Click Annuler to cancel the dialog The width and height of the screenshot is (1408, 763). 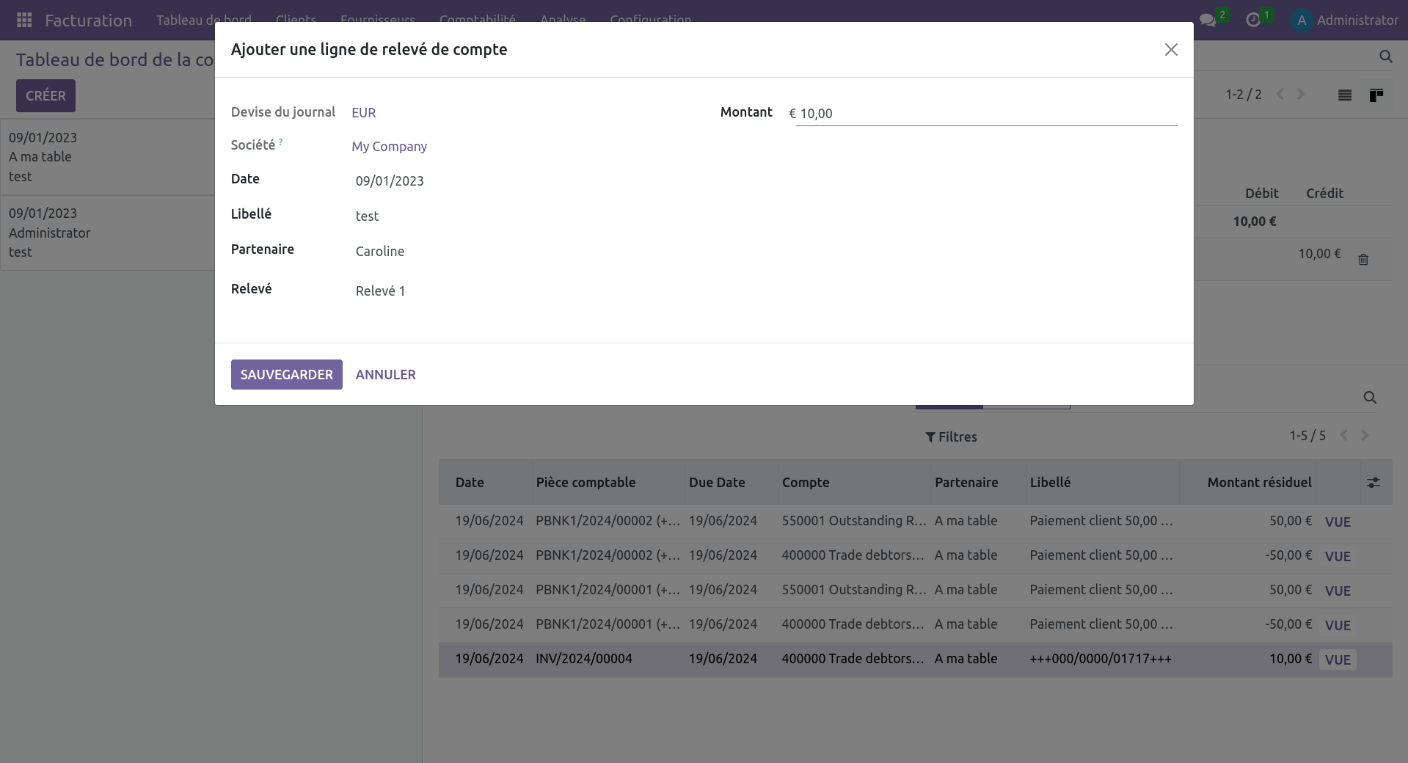tap(386, 374)
